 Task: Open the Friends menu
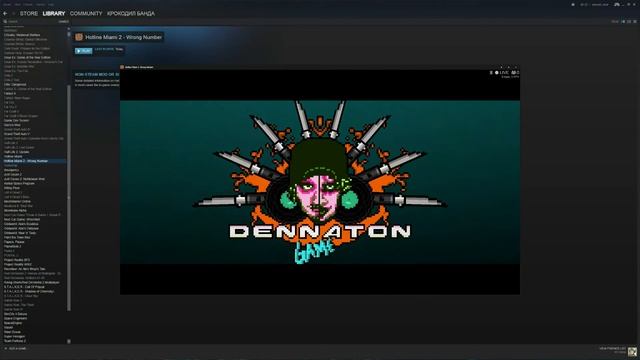click(28, 4)
